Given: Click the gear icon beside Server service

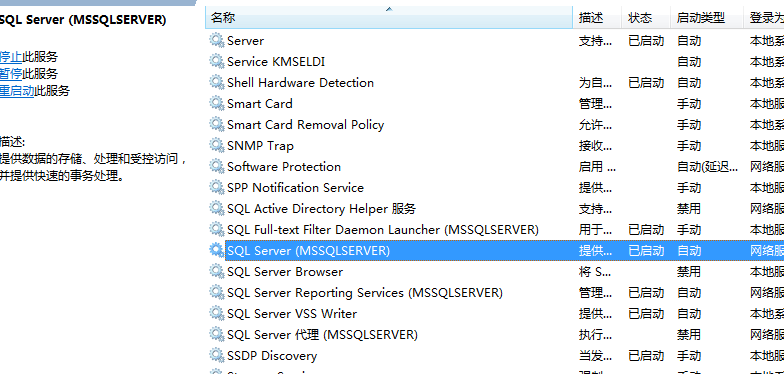Looking at the screenshot, I should click(216, 40).
